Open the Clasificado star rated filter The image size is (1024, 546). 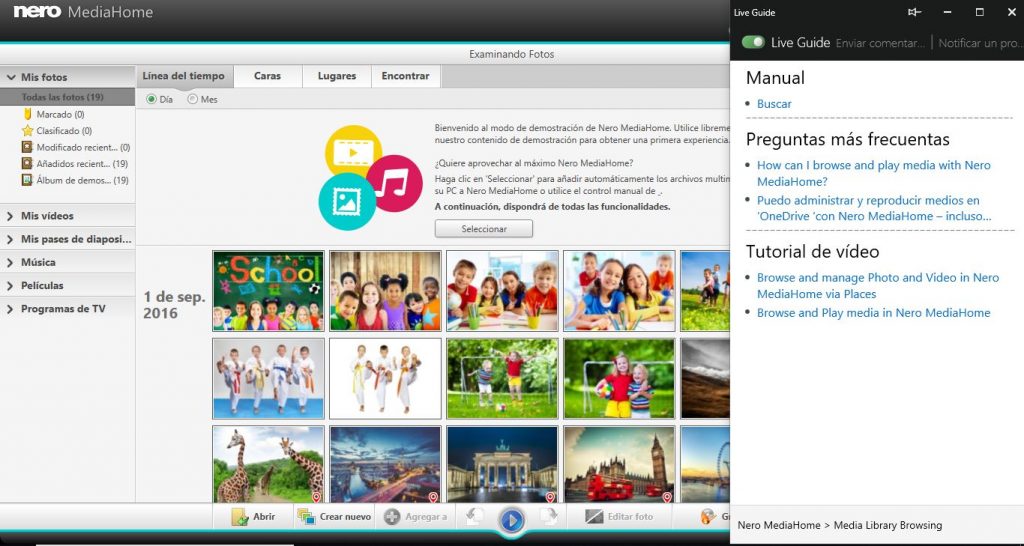coord(63,131)
